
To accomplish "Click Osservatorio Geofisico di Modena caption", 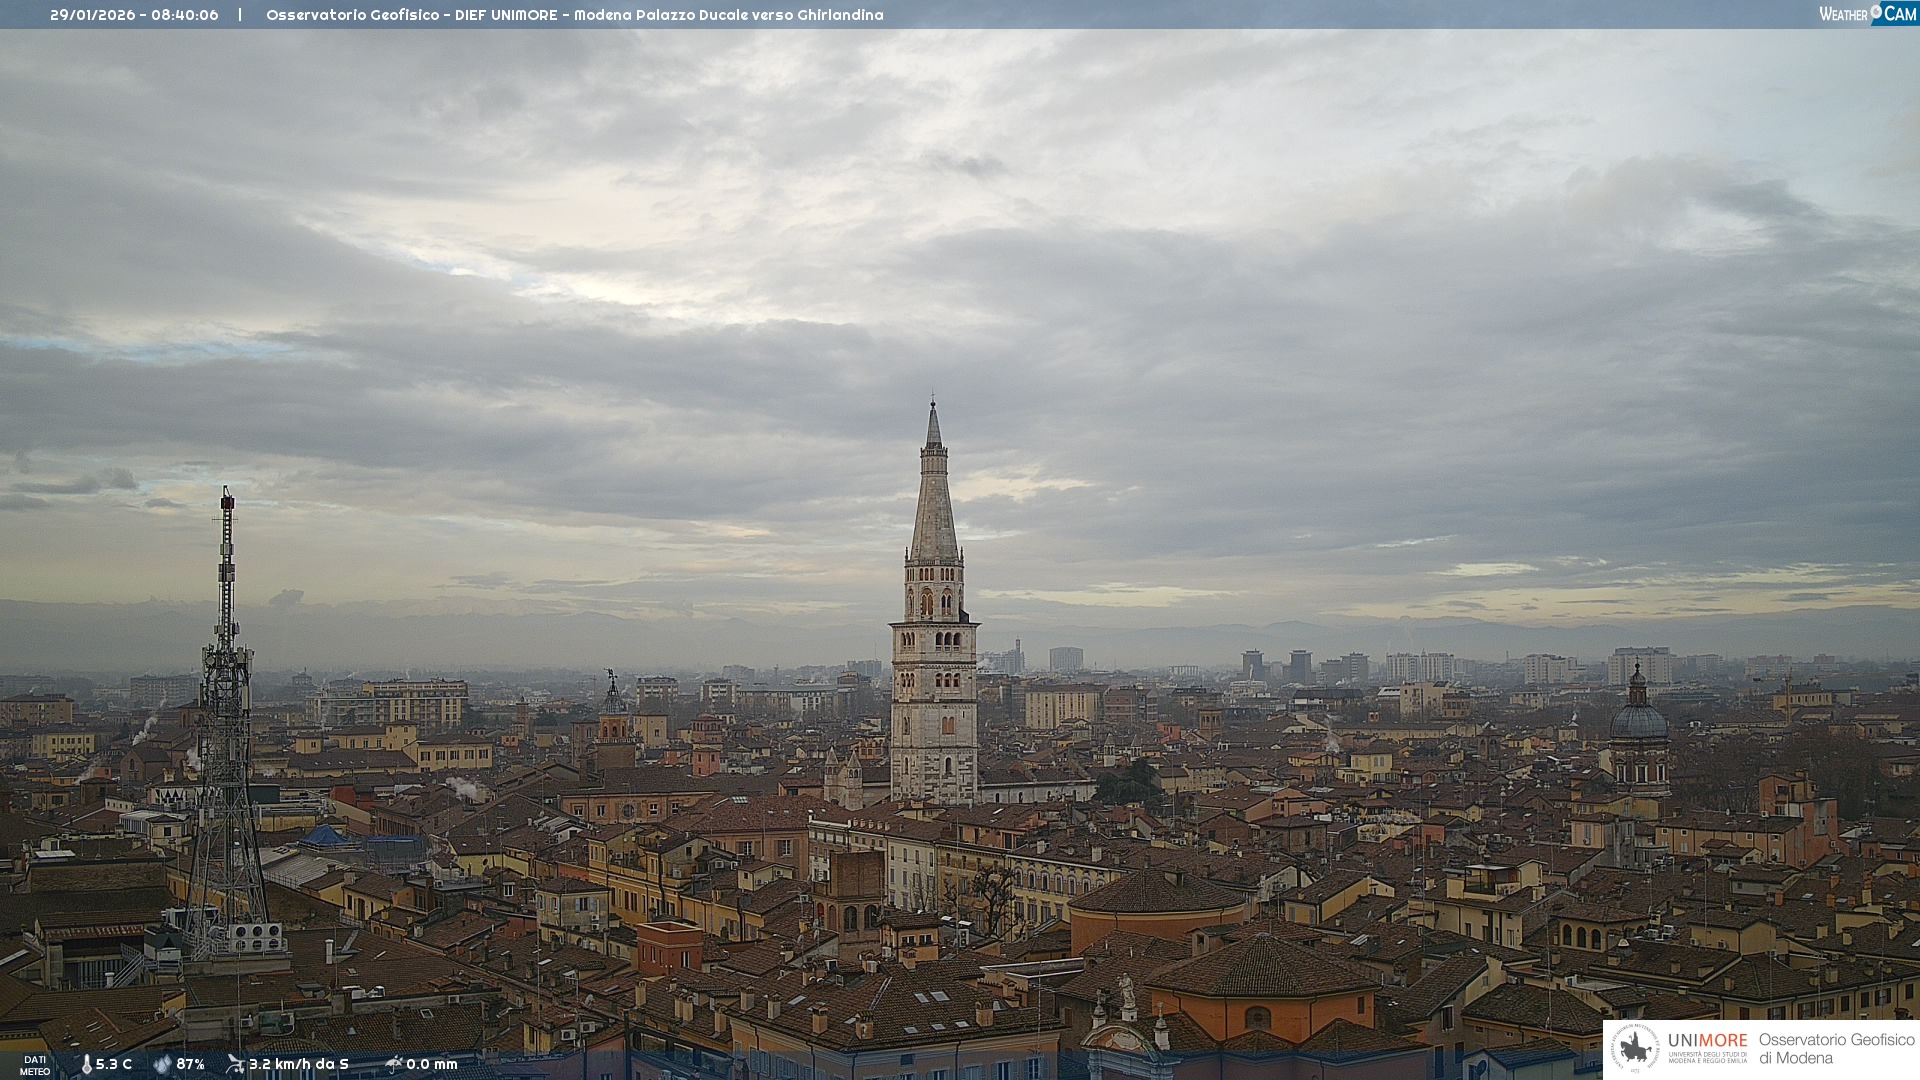I will [1836, 1048].
